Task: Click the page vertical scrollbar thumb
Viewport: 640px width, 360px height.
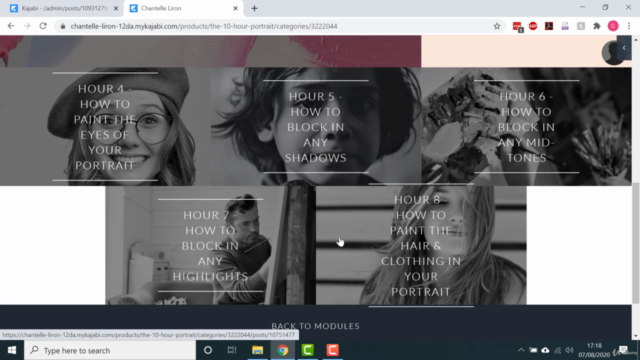Action: click(636, 243)
